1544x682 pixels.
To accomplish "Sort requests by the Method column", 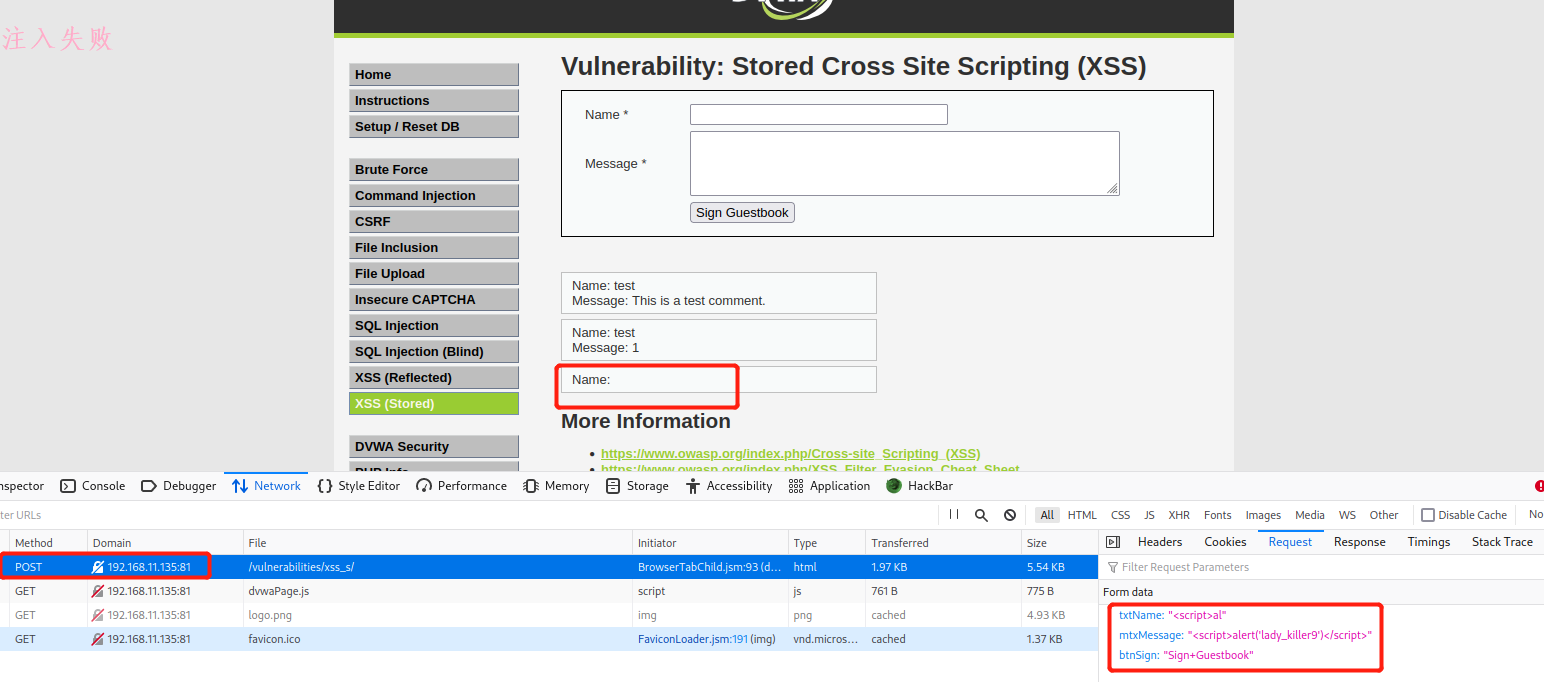I will click(x=48, y=543).
